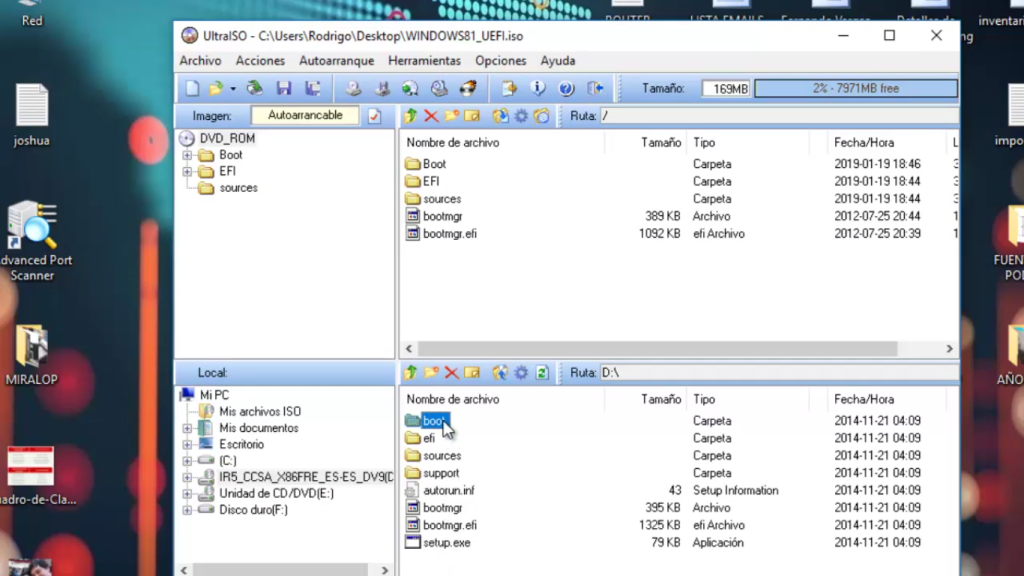Select bootmgr.efi in the image file list

tap(450, 234)
